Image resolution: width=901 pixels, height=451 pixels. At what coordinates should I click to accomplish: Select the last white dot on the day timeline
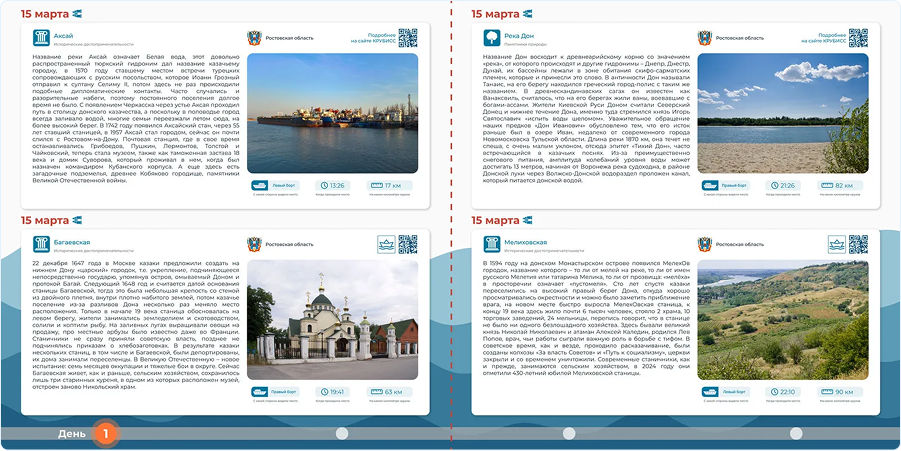click(796, 434)
